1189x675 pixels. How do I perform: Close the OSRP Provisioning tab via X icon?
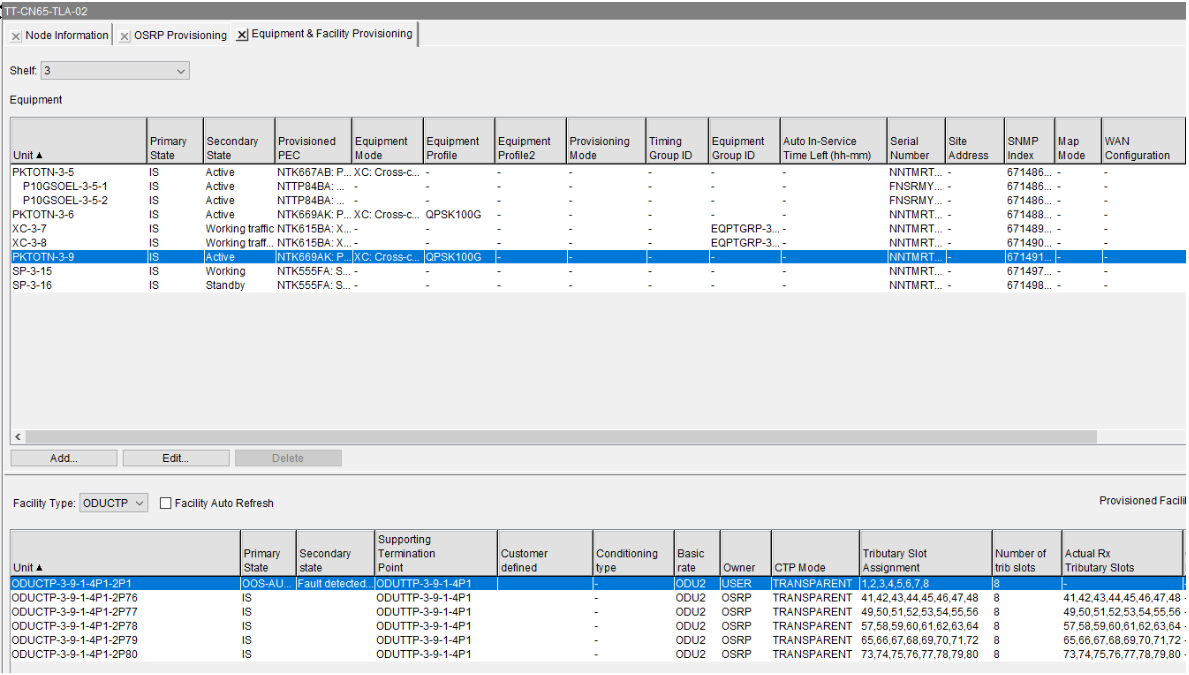point(125,36)
